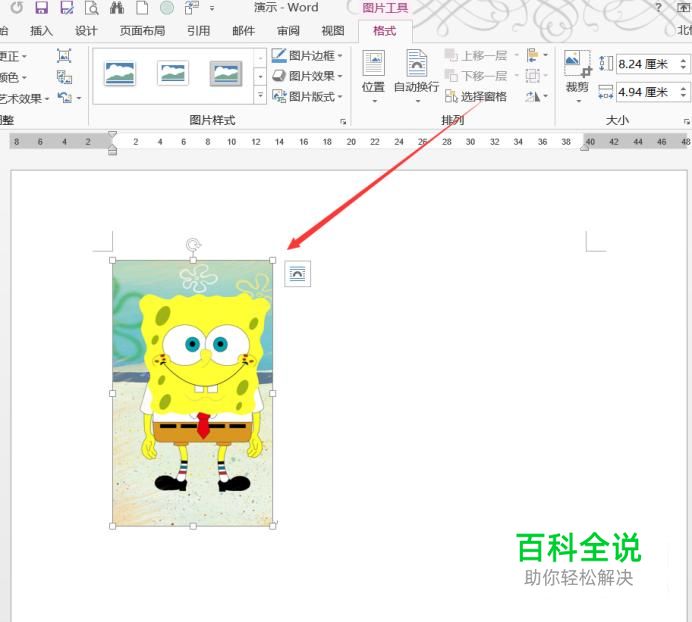Open the 位置 position menu
This screenshot has width=692, height=622.
point(373,76)
